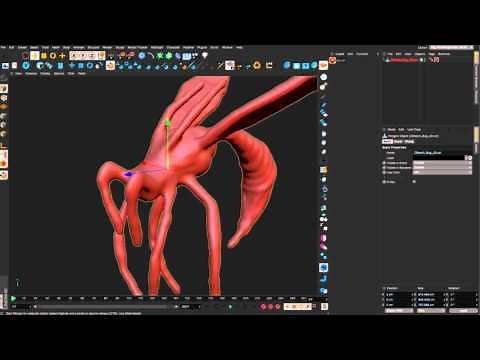480x360 pixels.
Task: Switch to the Coord. tab in Attributes
Action: click(398, 141)
